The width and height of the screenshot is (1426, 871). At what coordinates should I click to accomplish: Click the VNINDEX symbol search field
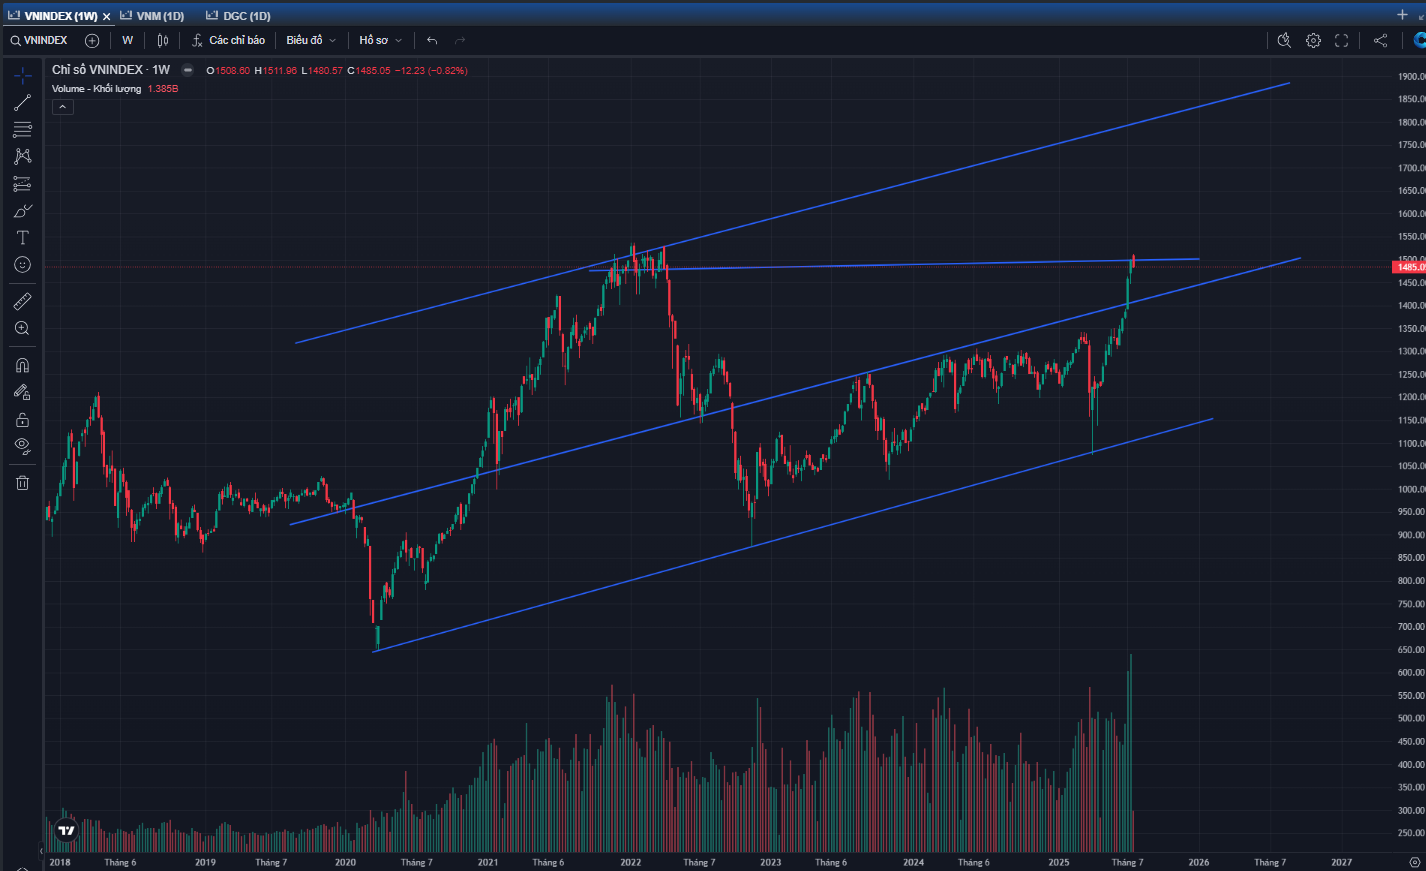click(x=40, y=40)
